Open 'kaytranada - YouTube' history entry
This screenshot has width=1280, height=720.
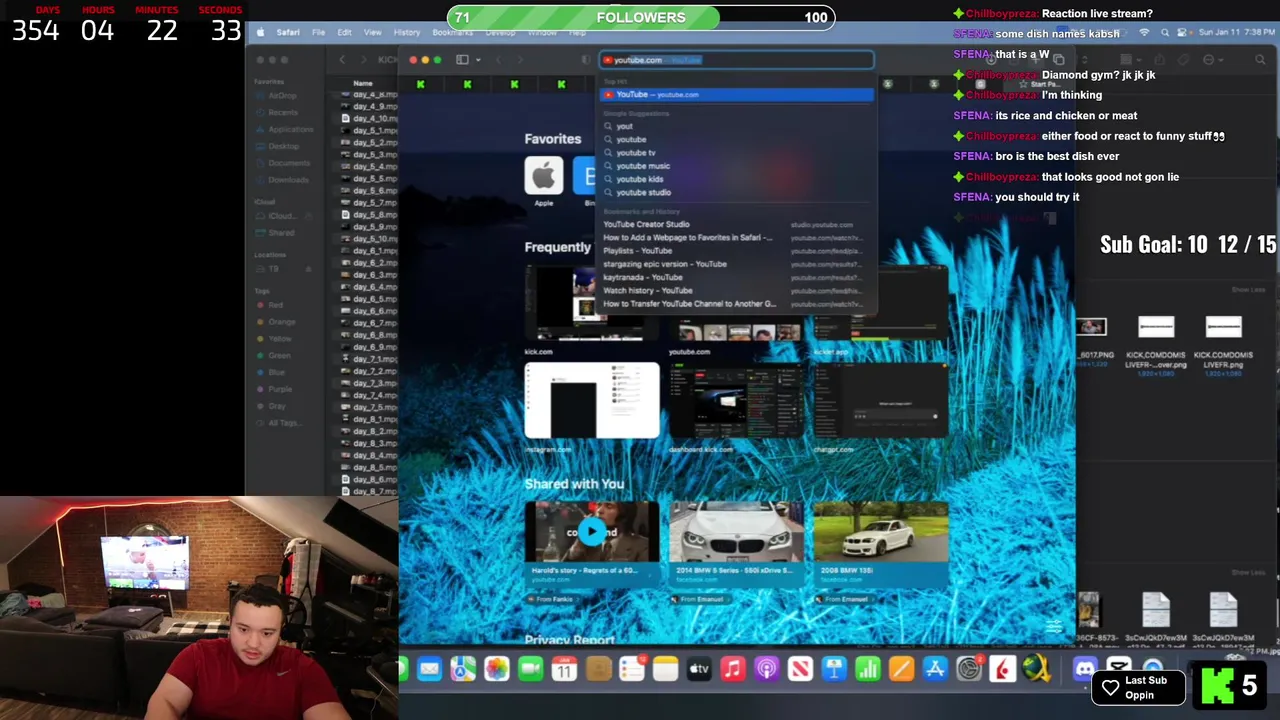736,277
